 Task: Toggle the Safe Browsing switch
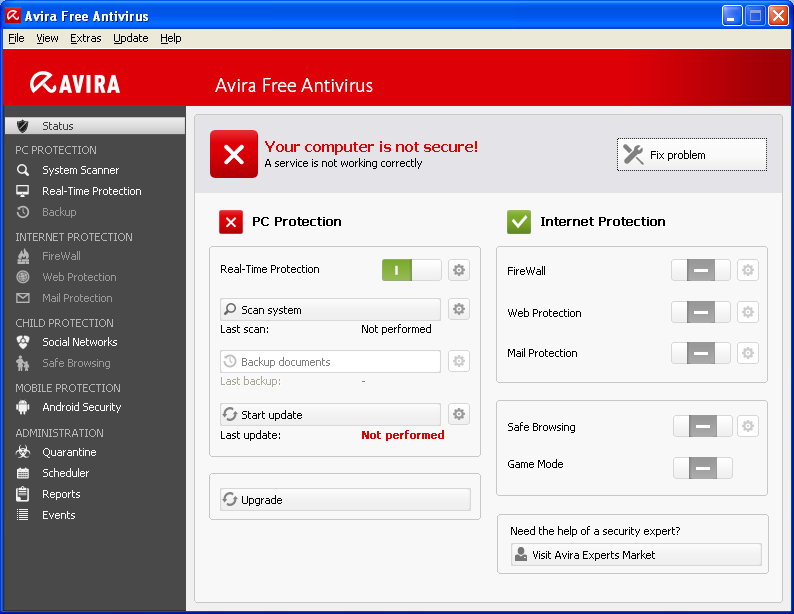click(703, 426)
